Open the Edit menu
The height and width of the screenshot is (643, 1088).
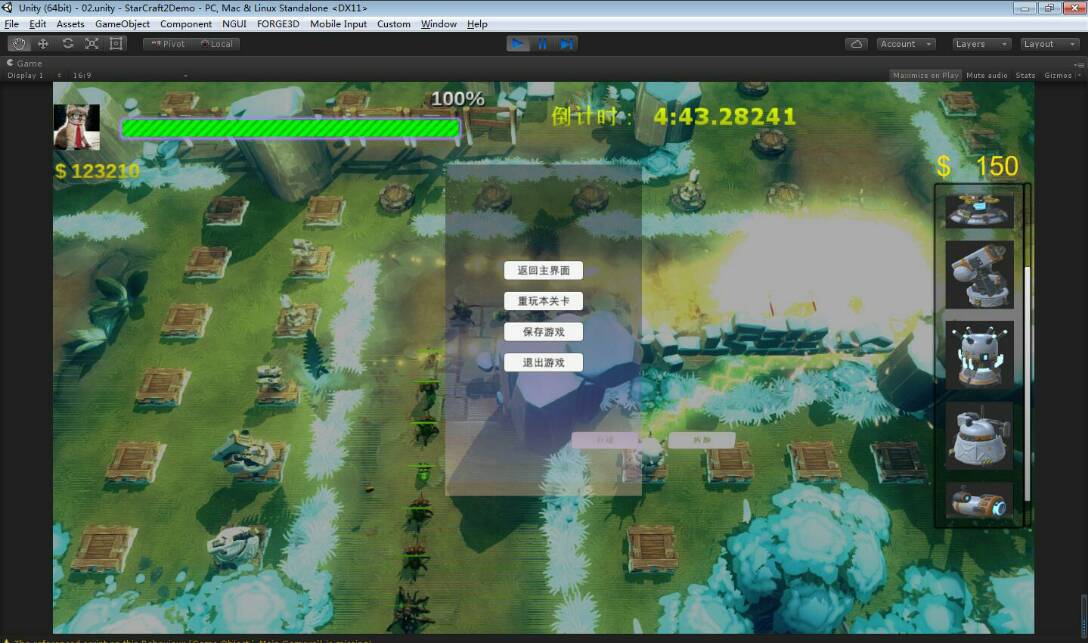pos(37,24)
